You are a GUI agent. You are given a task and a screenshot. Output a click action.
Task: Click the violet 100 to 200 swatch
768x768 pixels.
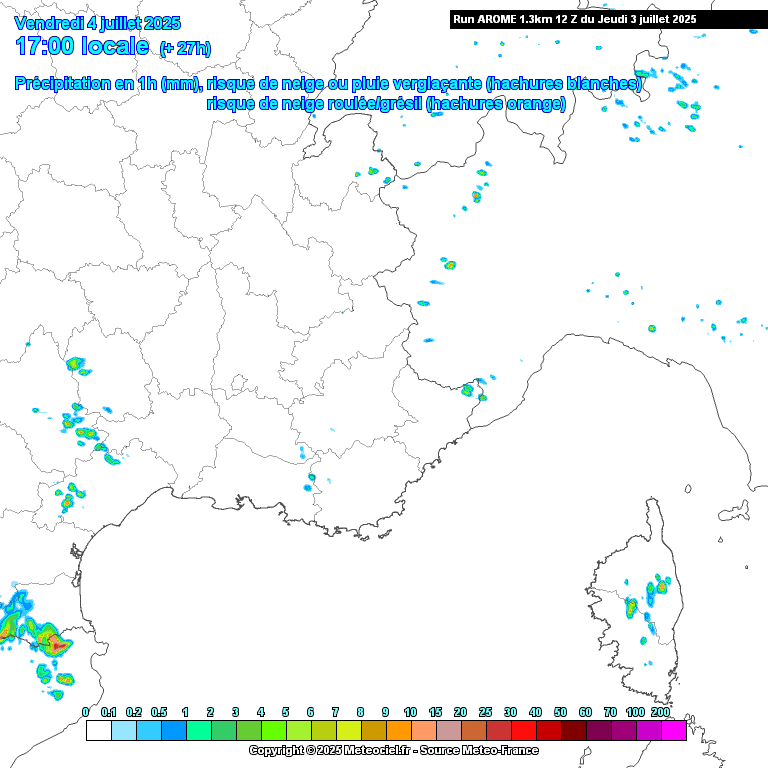tap(648, 730)
